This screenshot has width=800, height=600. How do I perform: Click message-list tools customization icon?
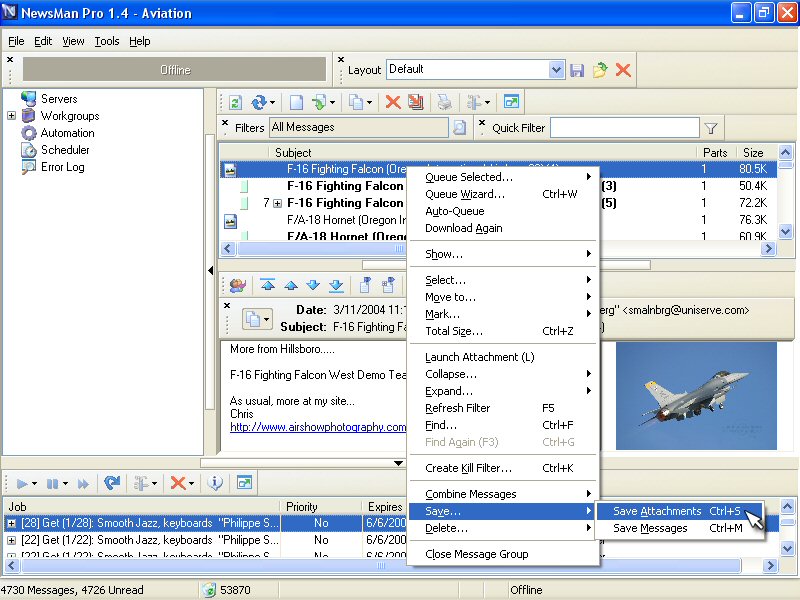(x=474, y=103)
